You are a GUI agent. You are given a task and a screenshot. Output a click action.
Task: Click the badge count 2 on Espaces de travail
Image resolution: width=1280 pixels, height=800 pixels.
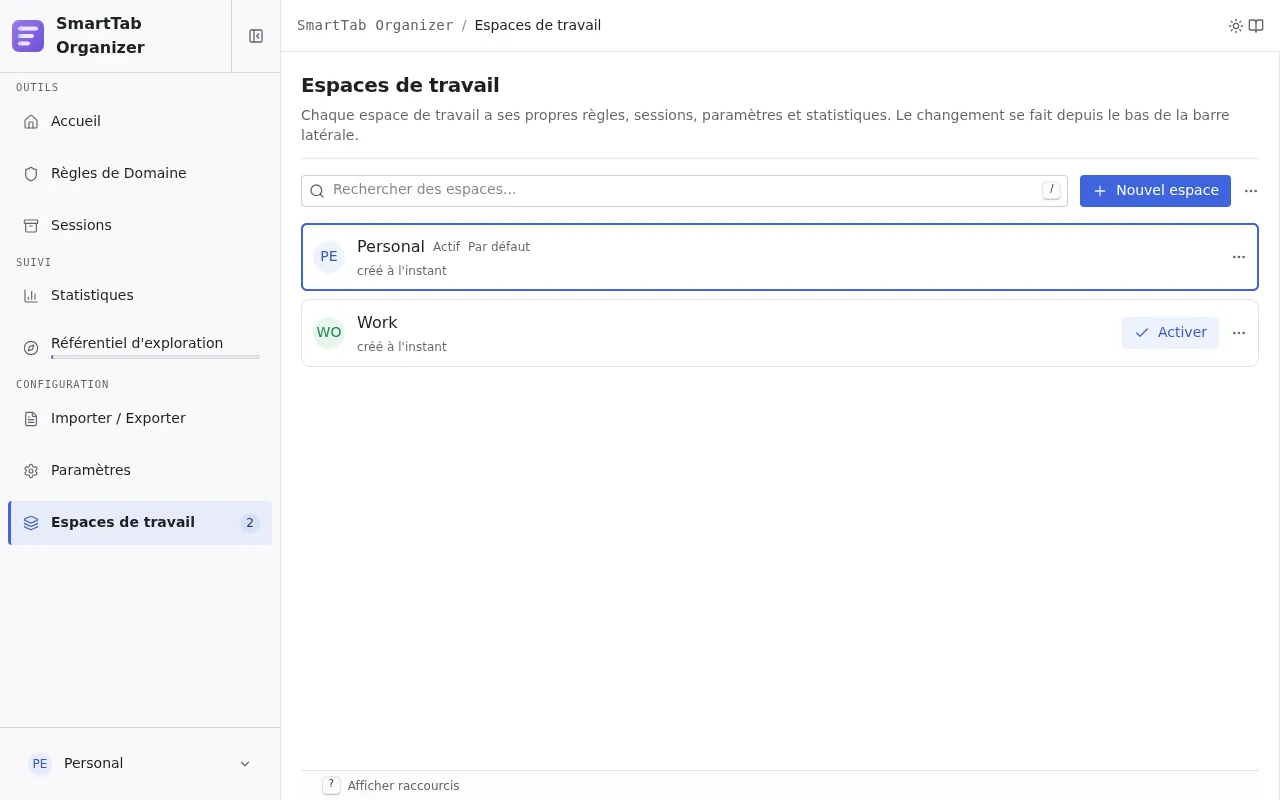[x=250, y=523]
